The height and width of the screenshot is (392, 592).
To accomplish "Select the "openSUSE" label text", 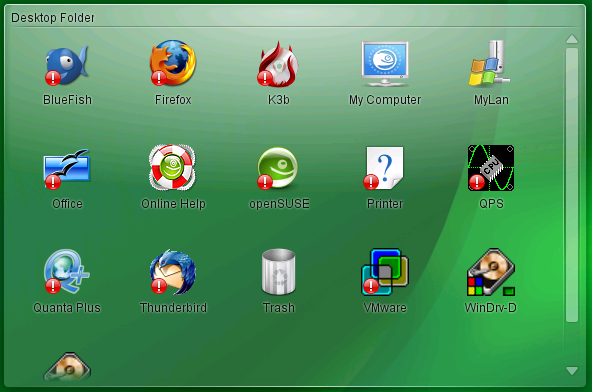I will [279, 204].
